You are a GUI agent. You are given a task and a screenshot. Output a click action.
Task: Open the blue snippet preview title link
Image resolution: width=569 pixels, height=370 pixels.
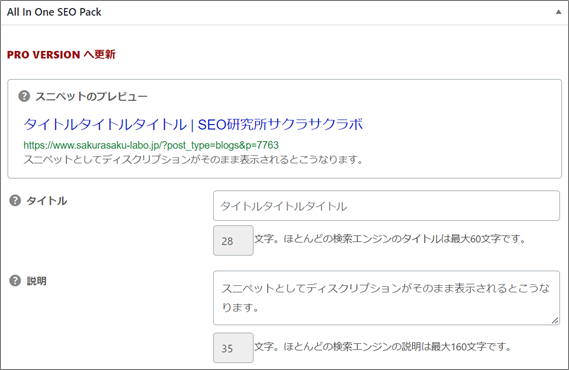pos(193,124)
